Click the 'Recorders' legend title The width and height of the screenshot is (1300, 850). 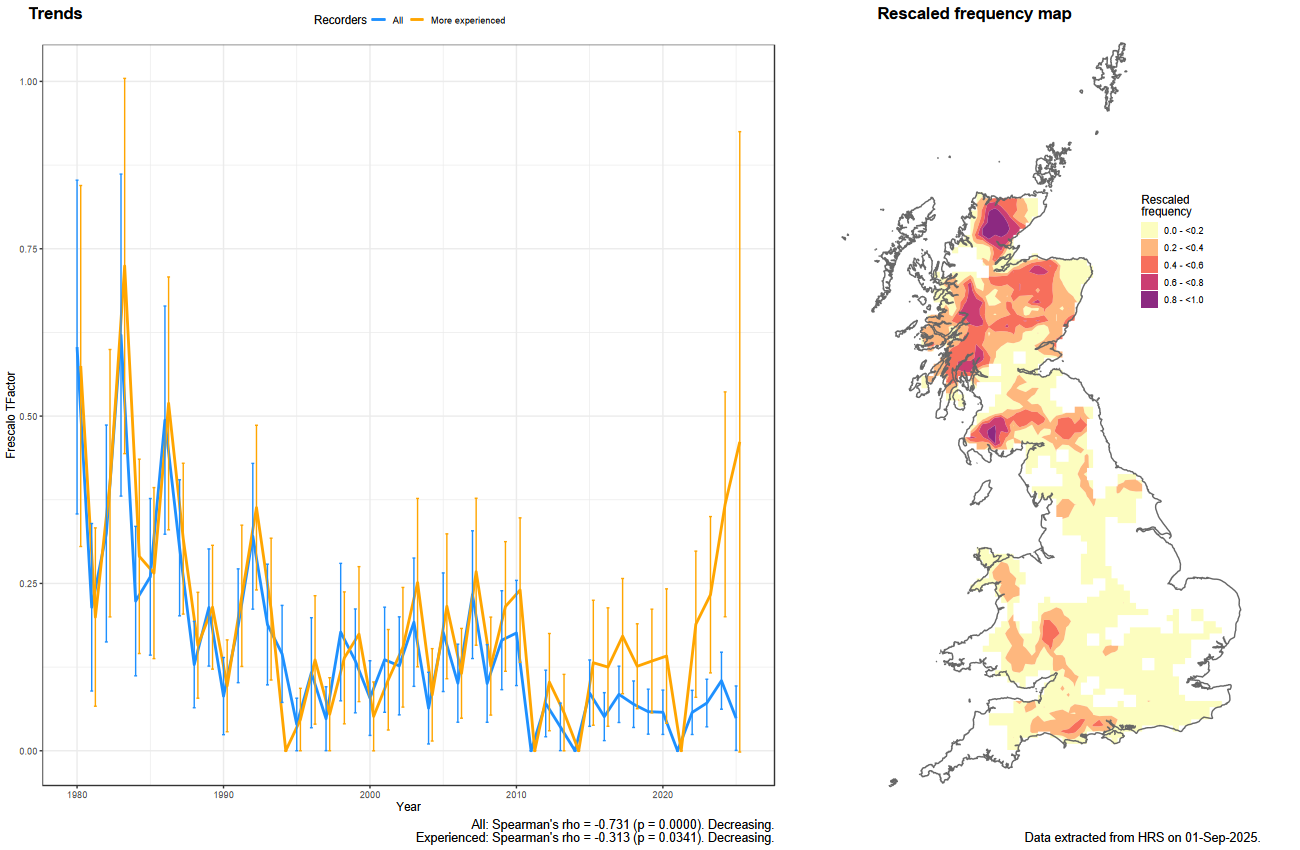340,20
